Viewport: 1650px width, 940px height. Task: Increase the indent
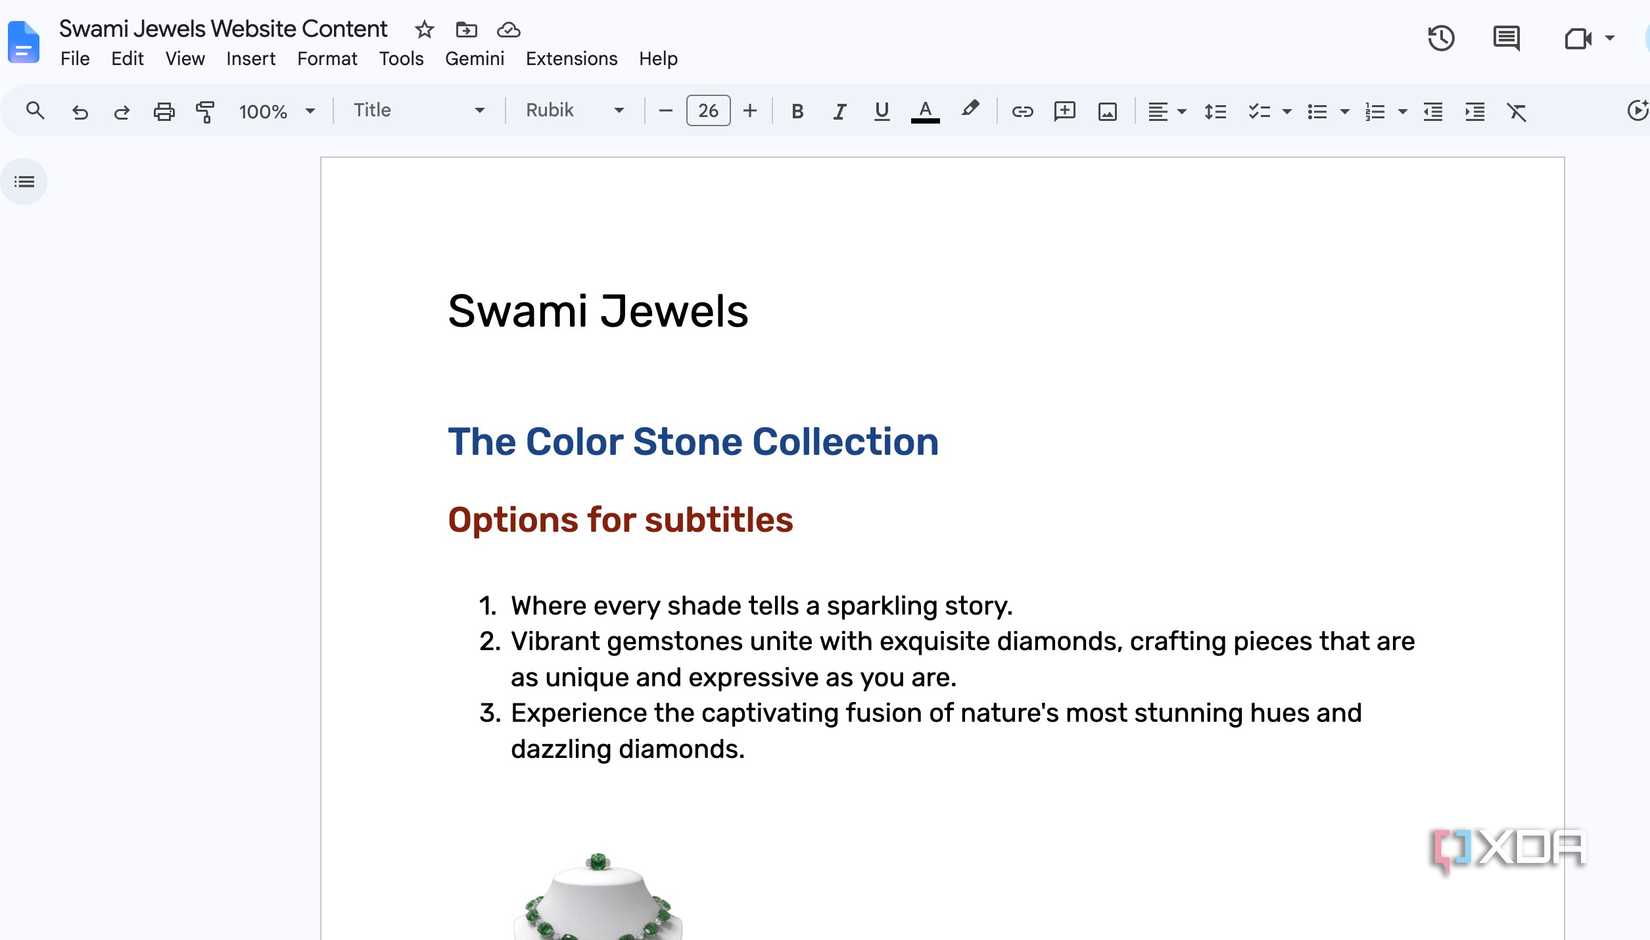[1475, 112]
